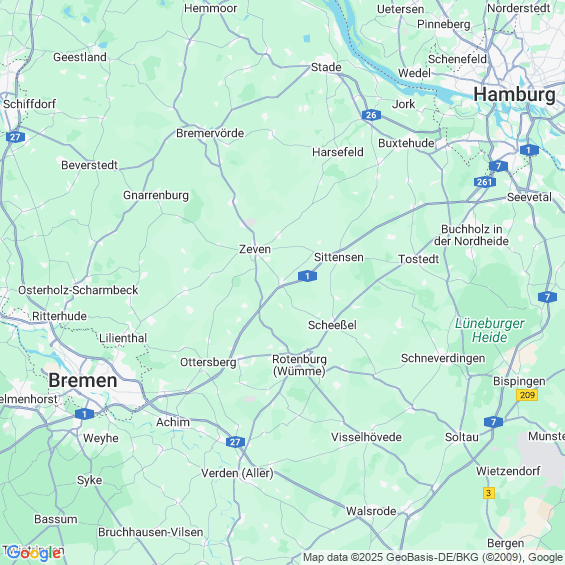Click the A1 shield south of Bremen
565x565 pixels.
pos(84,414)
